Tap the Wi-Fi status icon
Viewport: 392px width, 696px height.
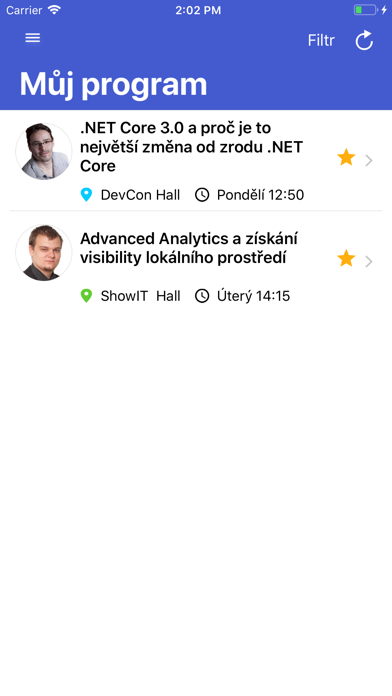(54, 10)
